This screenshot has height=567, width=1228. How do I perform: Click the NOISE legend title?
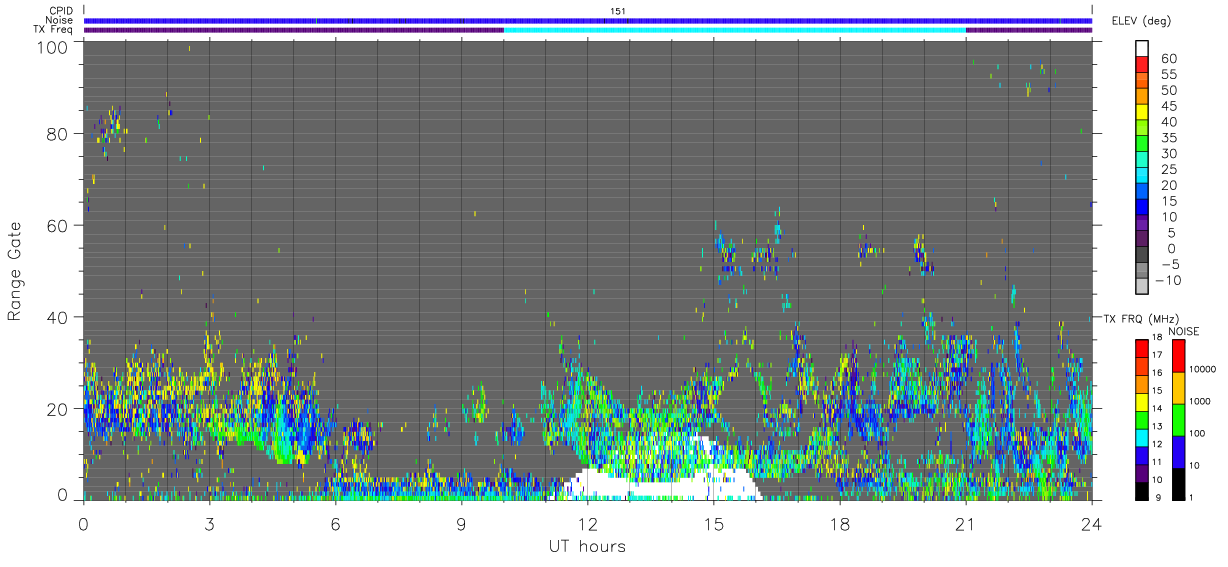point(1186,331)
